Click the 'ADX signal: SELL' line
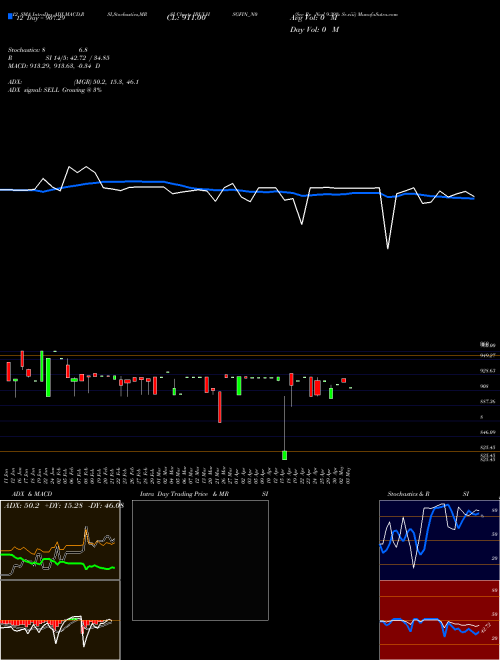 35,90
